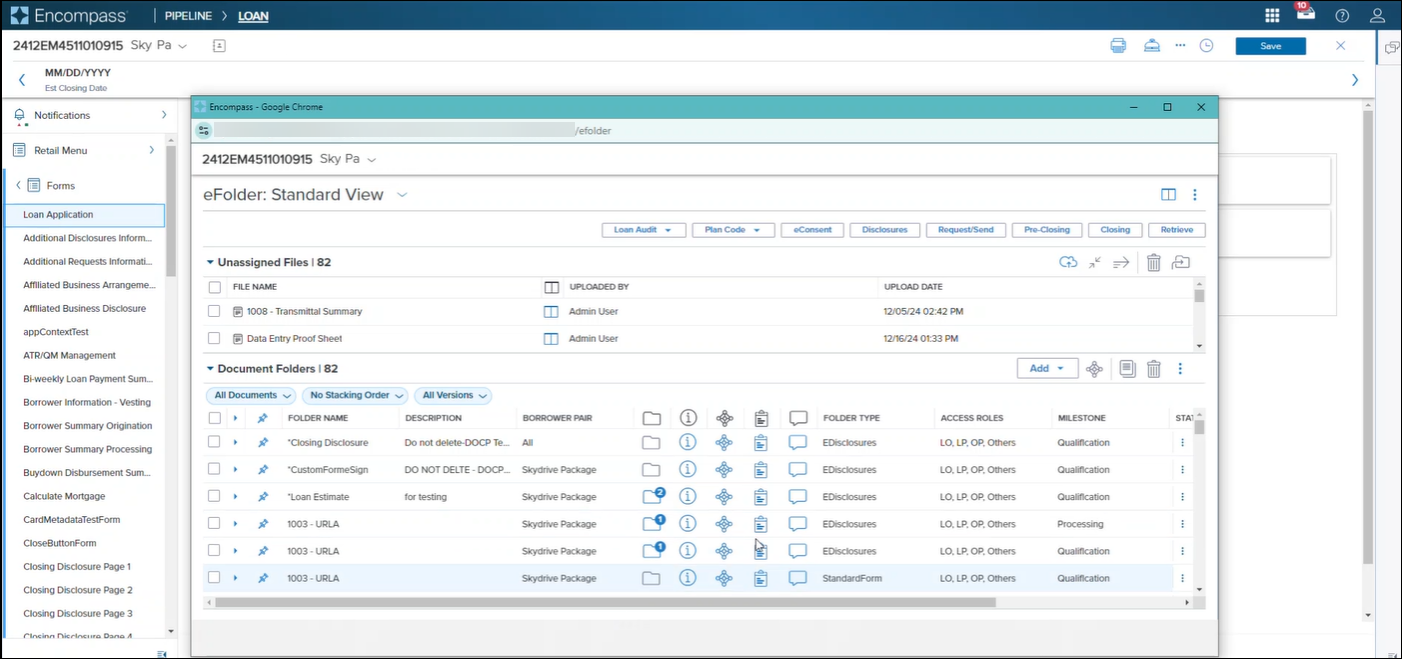Open the loan history clock icon
The width and height of the screenshot is (1402, 659).
[x=1207, y=46]
